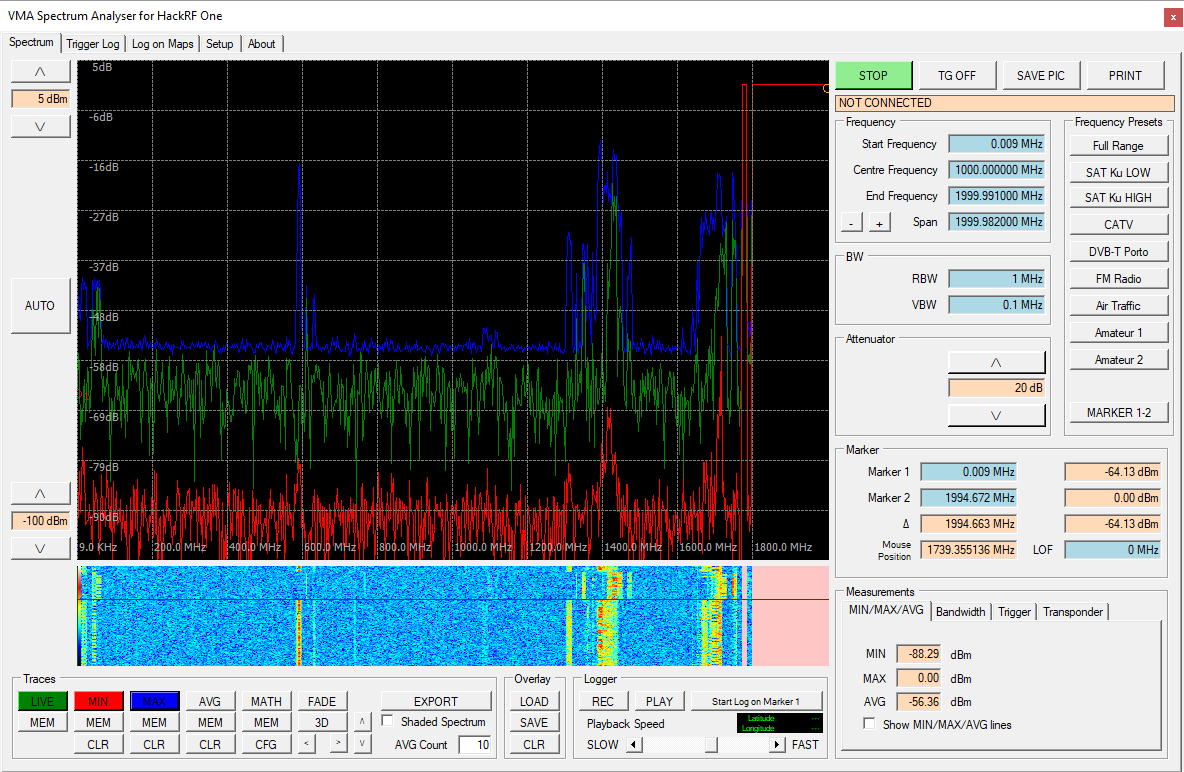Increase the span with the plus stepper
The height and width of the screenshot is (772, 1184).
[879, 222]
